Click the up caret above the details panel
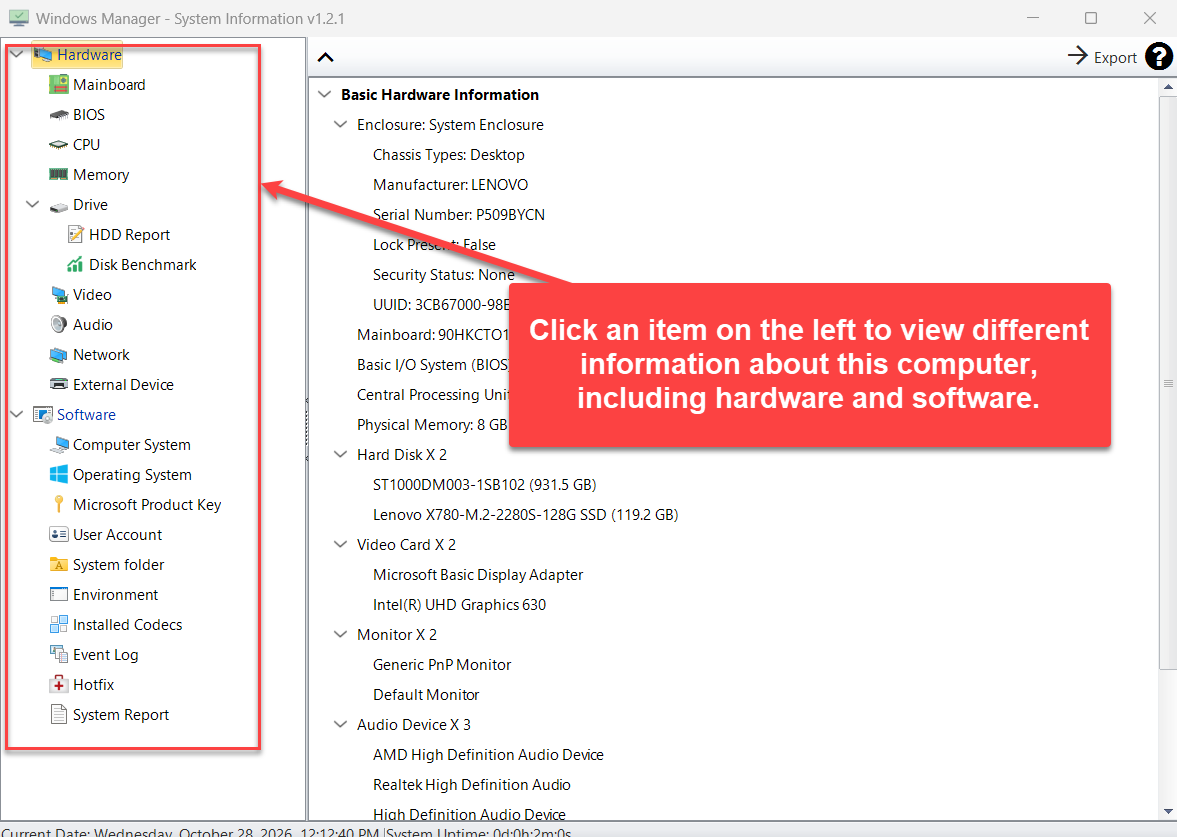The image size is (1177, 837). (325, 57)
